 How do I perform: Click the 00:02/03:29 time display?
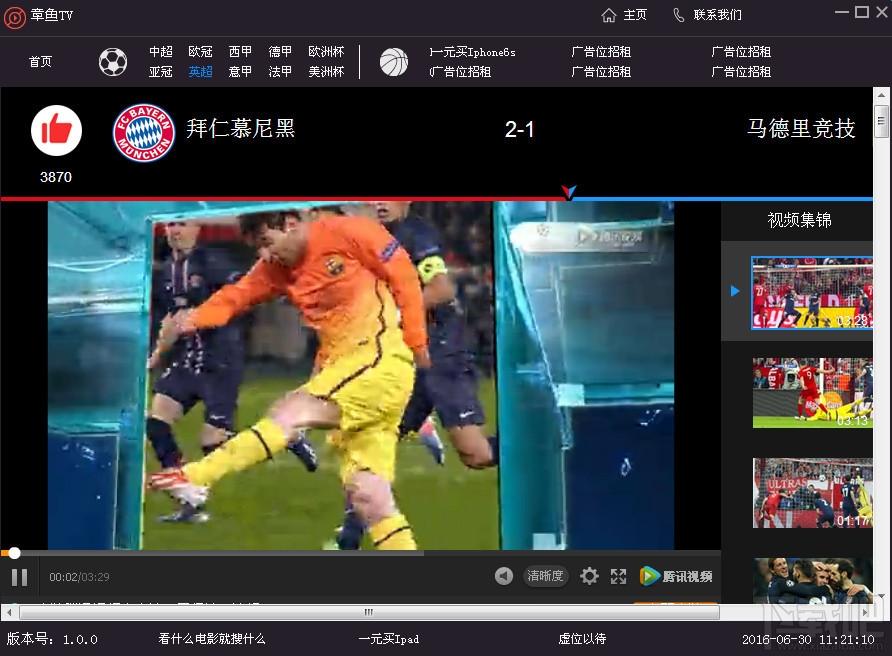tap(80, 577)
